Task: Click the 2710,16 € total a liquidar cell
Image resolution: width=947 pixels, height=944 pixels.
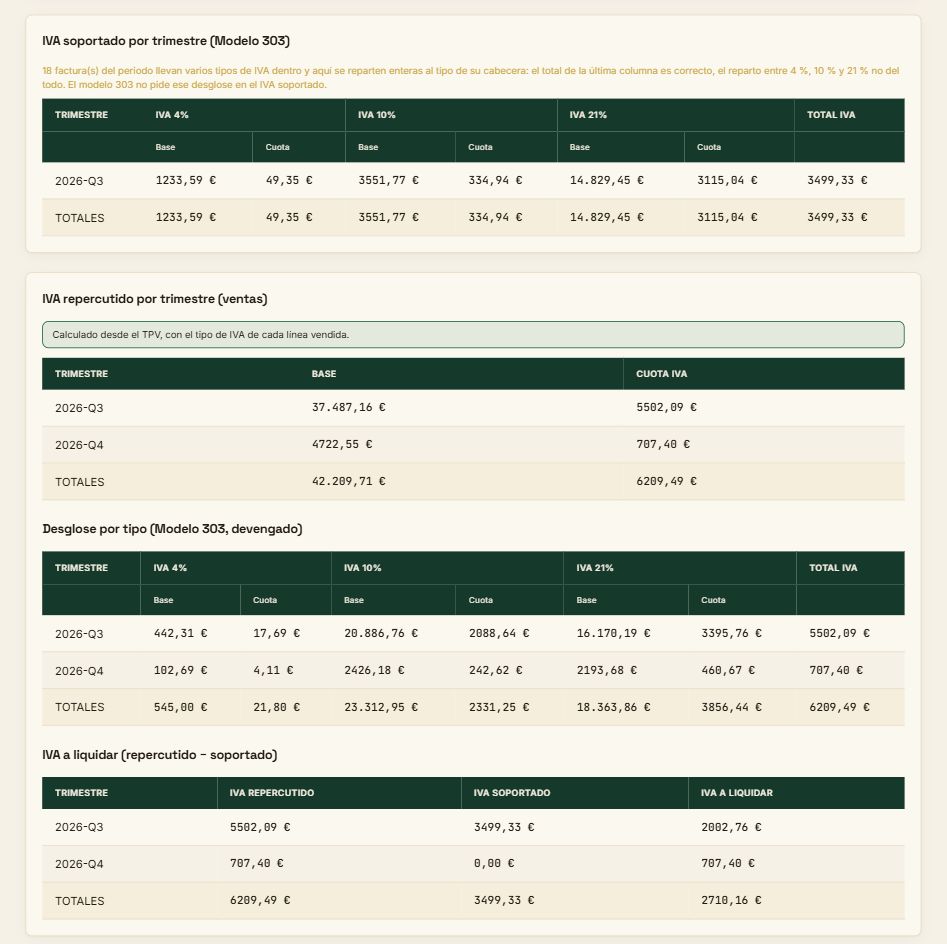Action: (731, 900)
